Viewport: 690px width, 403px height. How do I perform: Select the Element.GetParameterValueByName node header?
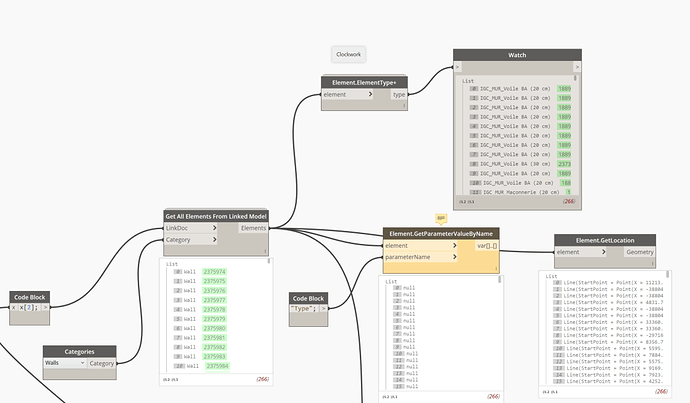coord(441,234)
